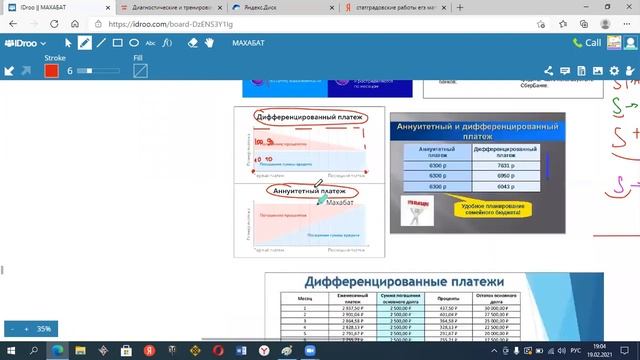Close the Яндекс.Диск tab
This screenshot has height=360, width=640.
click(332, 8)
